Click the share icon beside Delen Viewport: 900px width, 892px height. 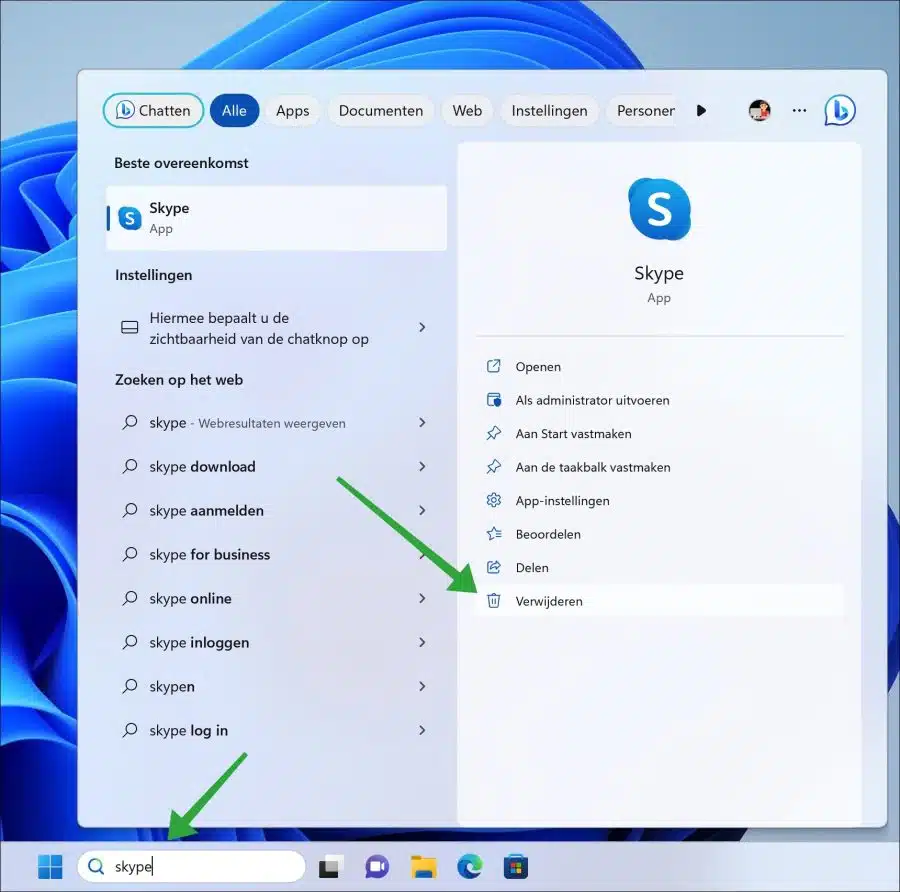494,567
